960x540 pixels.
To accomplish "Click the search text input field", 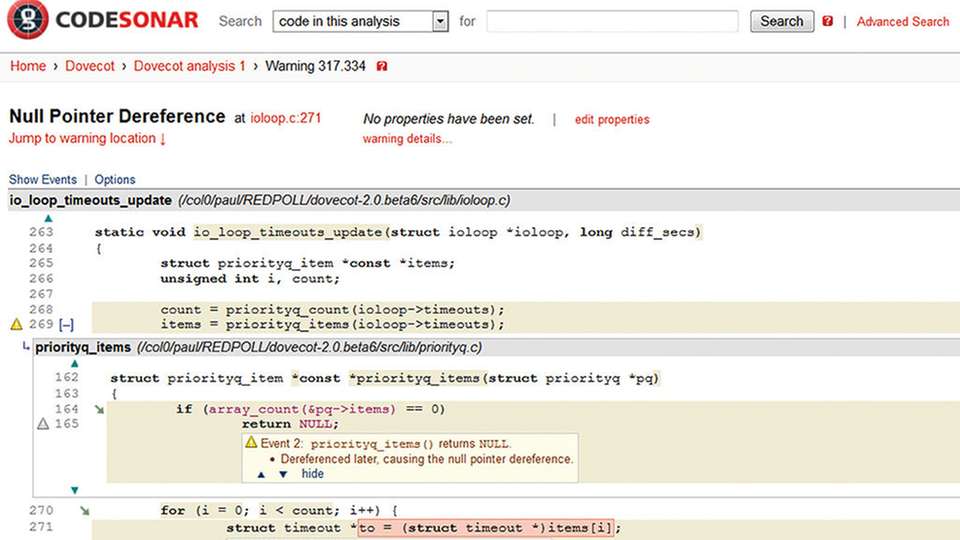I will coord(612,21).
